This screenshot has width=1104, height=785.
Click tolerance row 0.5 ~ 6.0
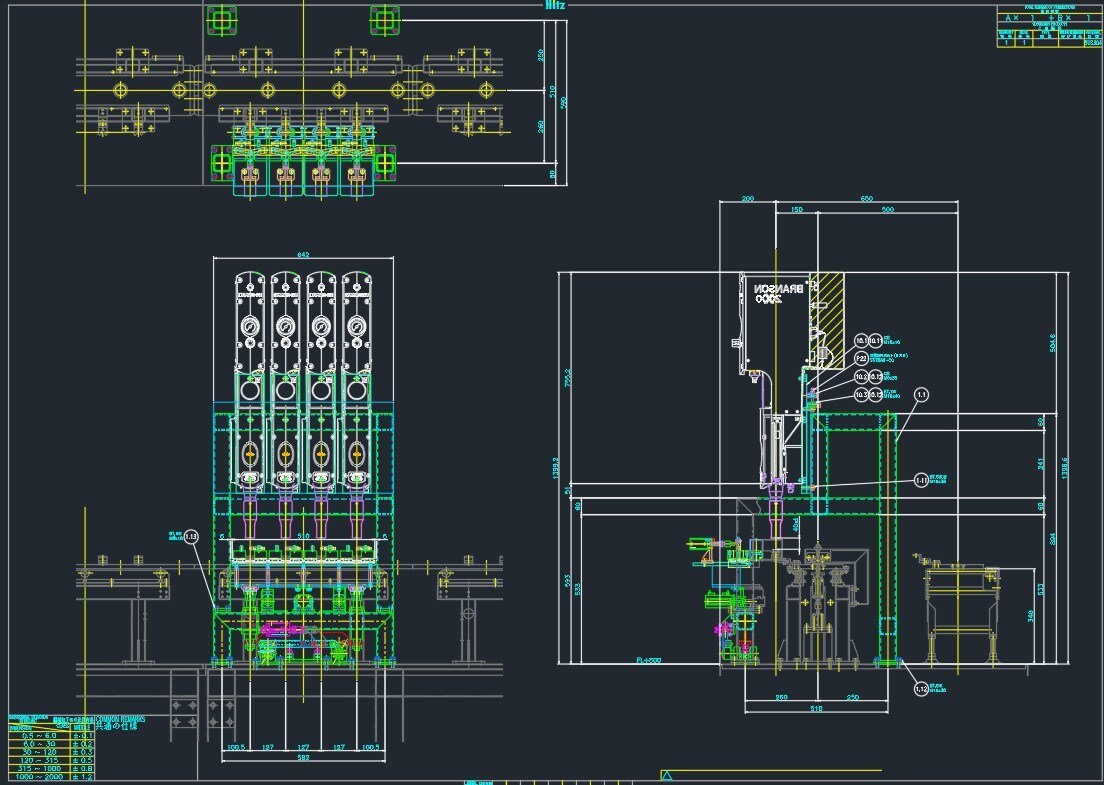(x=52, y=736)
